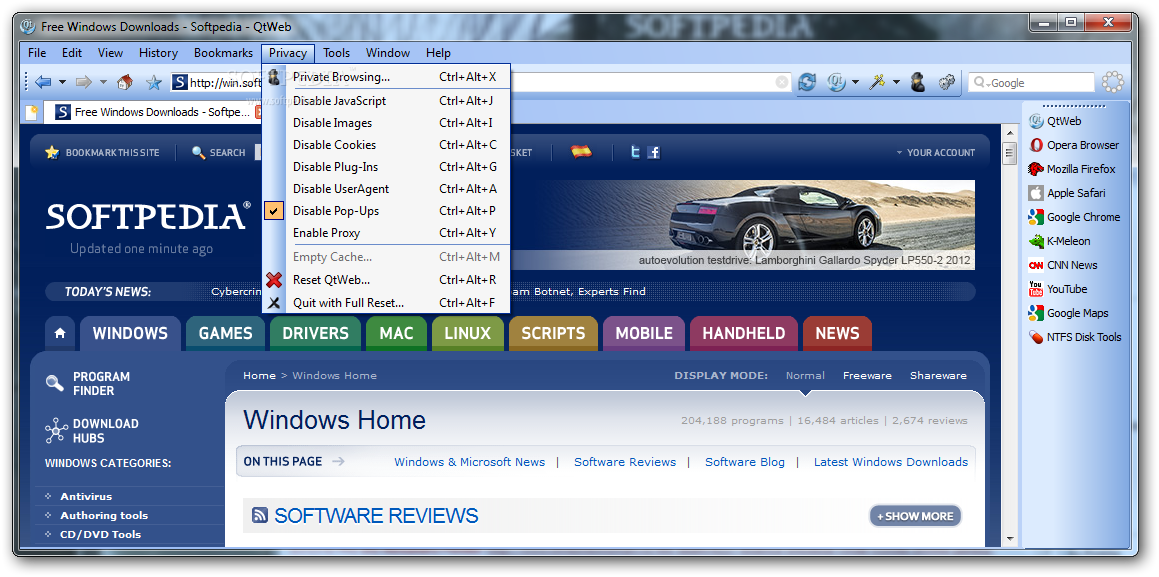
Task: Go to the Home page icon
Action: 125,82
